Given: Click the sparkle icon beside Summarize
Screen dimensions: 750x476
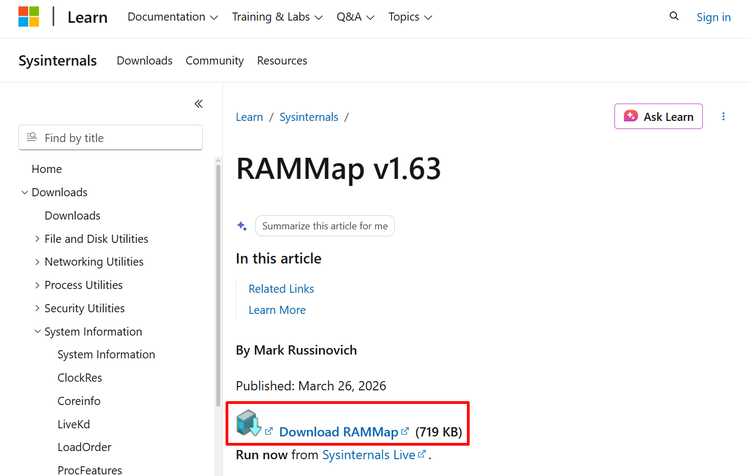Looking at the screenshot, I should tap(242, 226).
